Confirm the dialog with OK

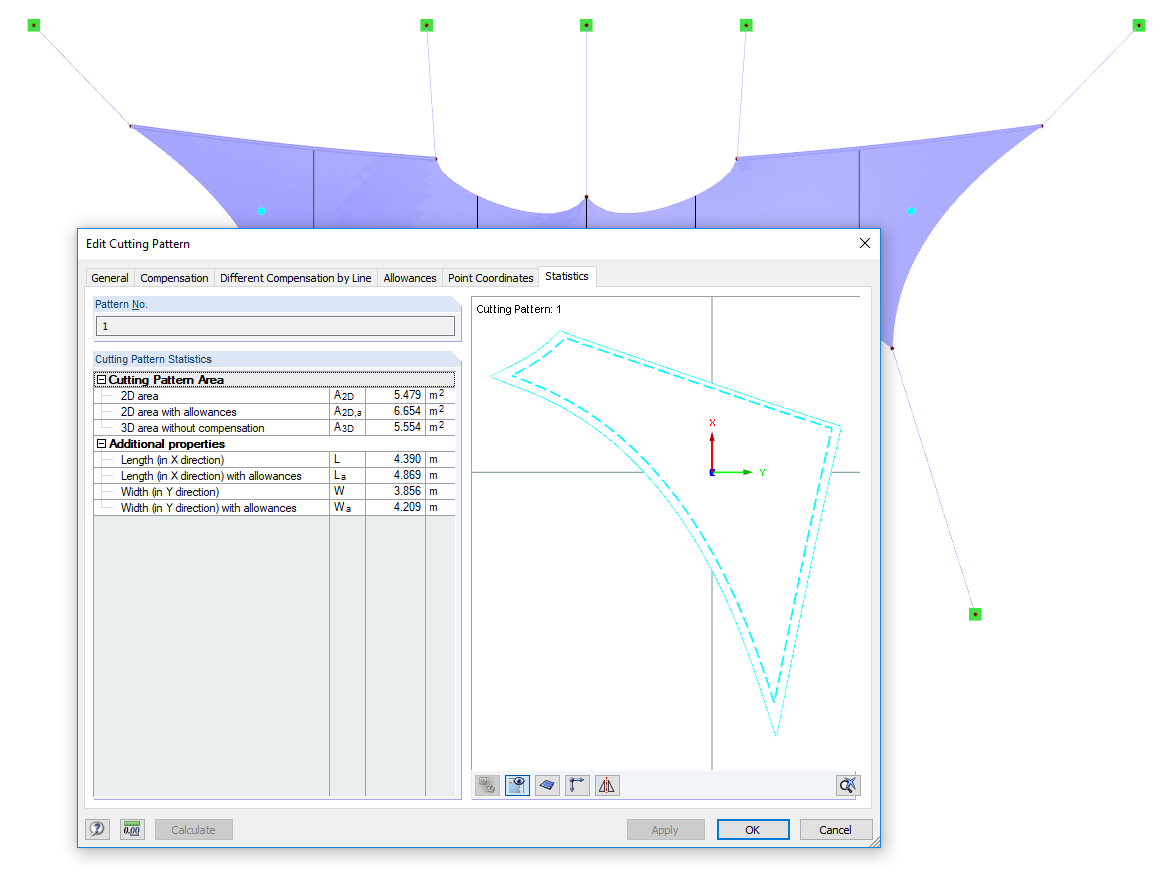pos(752,829)
